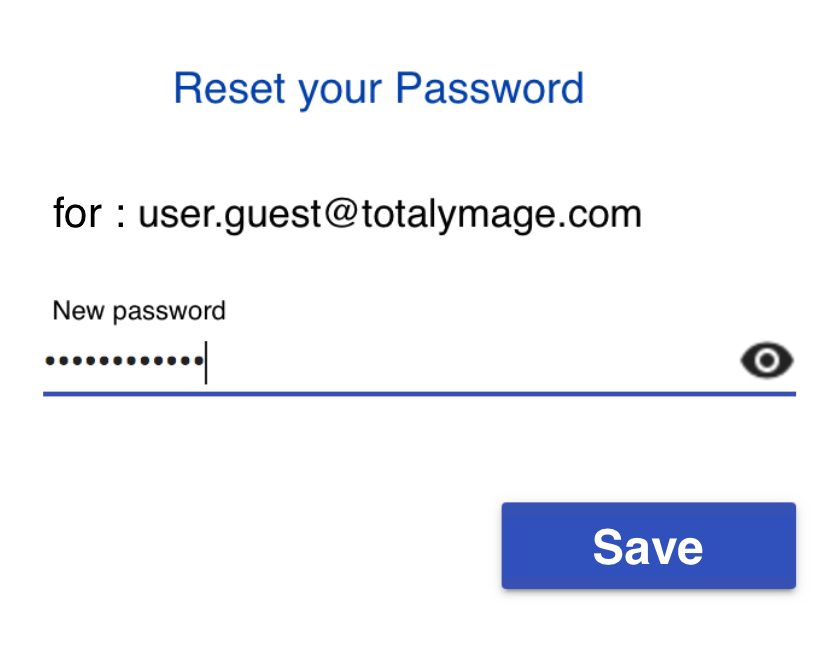Click the word 'your' in the heading
Image resolution: width=838 pixels, height=646 pixels.
point(340,91)
